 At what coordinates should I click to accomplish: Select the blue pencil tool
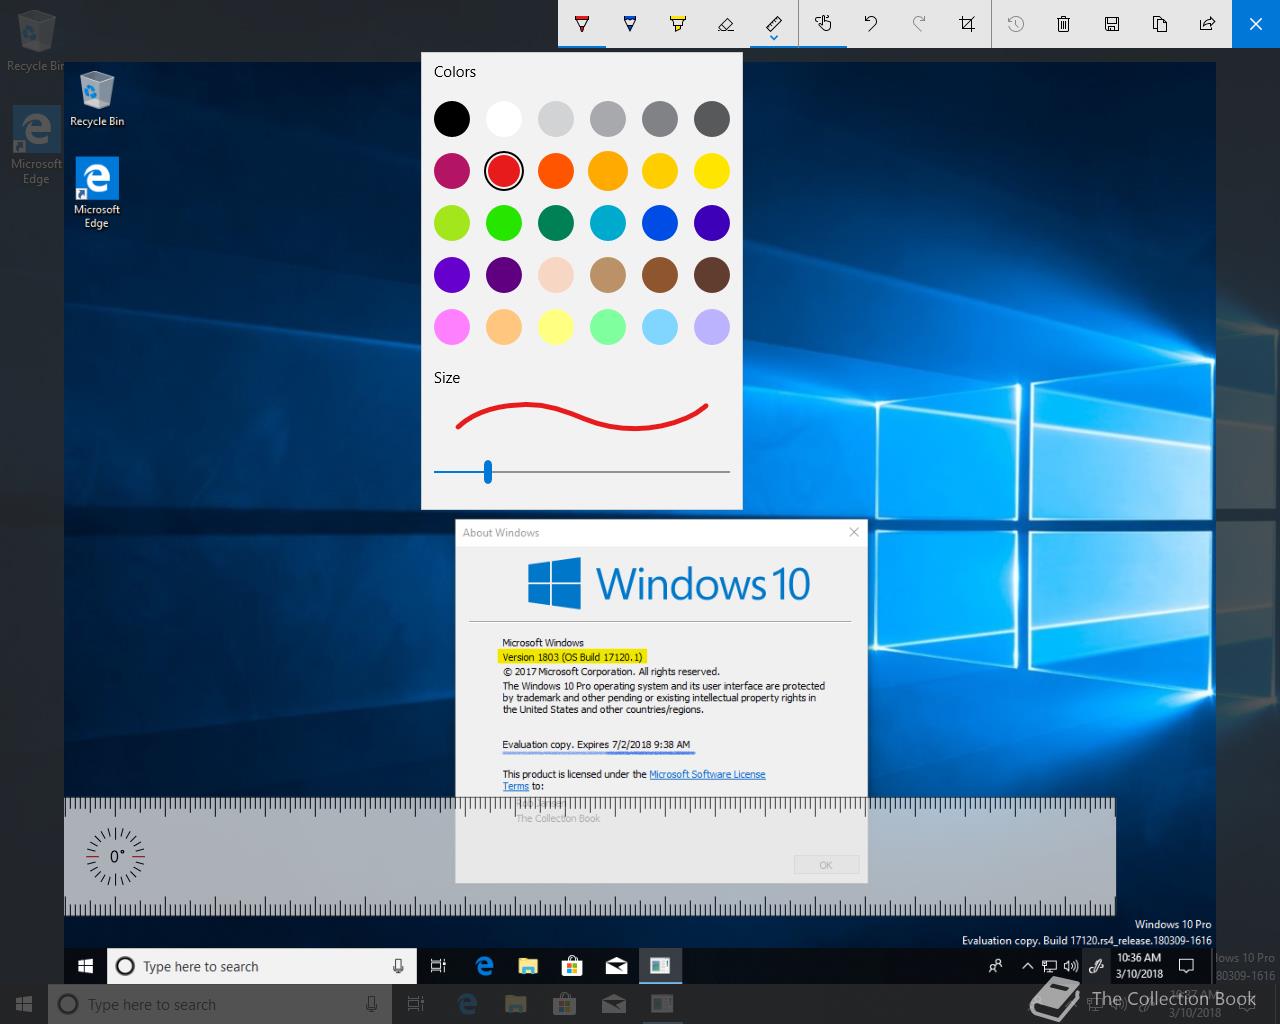pos(630,23)
